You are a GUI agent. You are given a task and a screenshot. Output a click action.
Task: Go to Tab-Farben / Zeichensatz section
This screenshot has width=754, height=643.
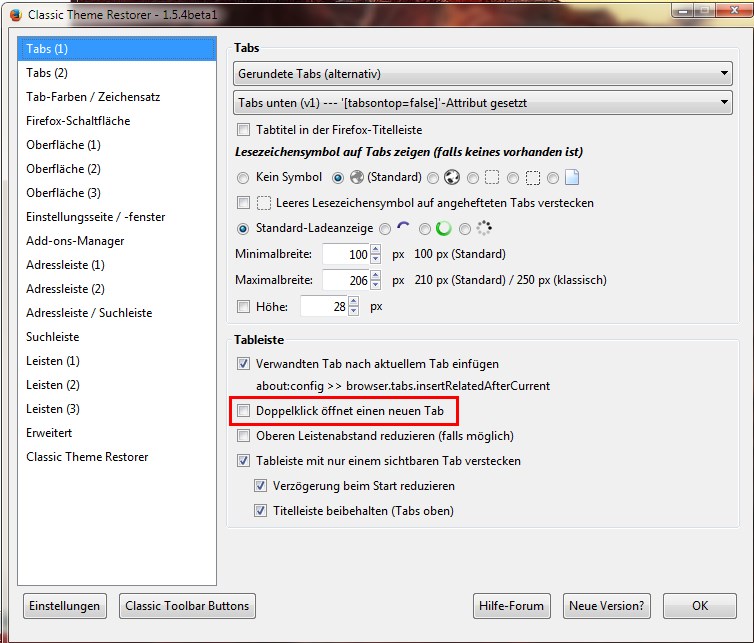click(x=117, y=97)
